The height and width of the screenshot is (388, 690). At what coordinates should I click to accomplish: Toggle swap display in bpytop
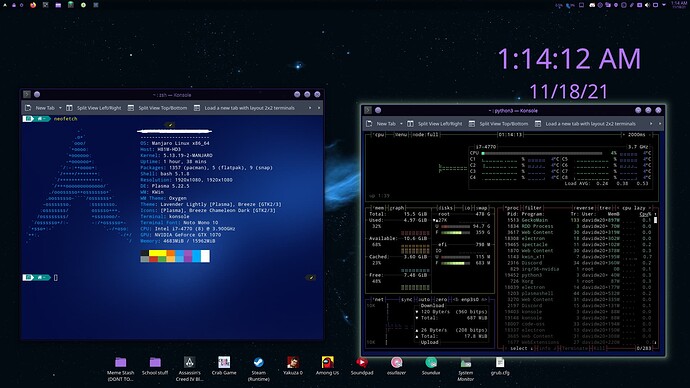click(482, 208)
